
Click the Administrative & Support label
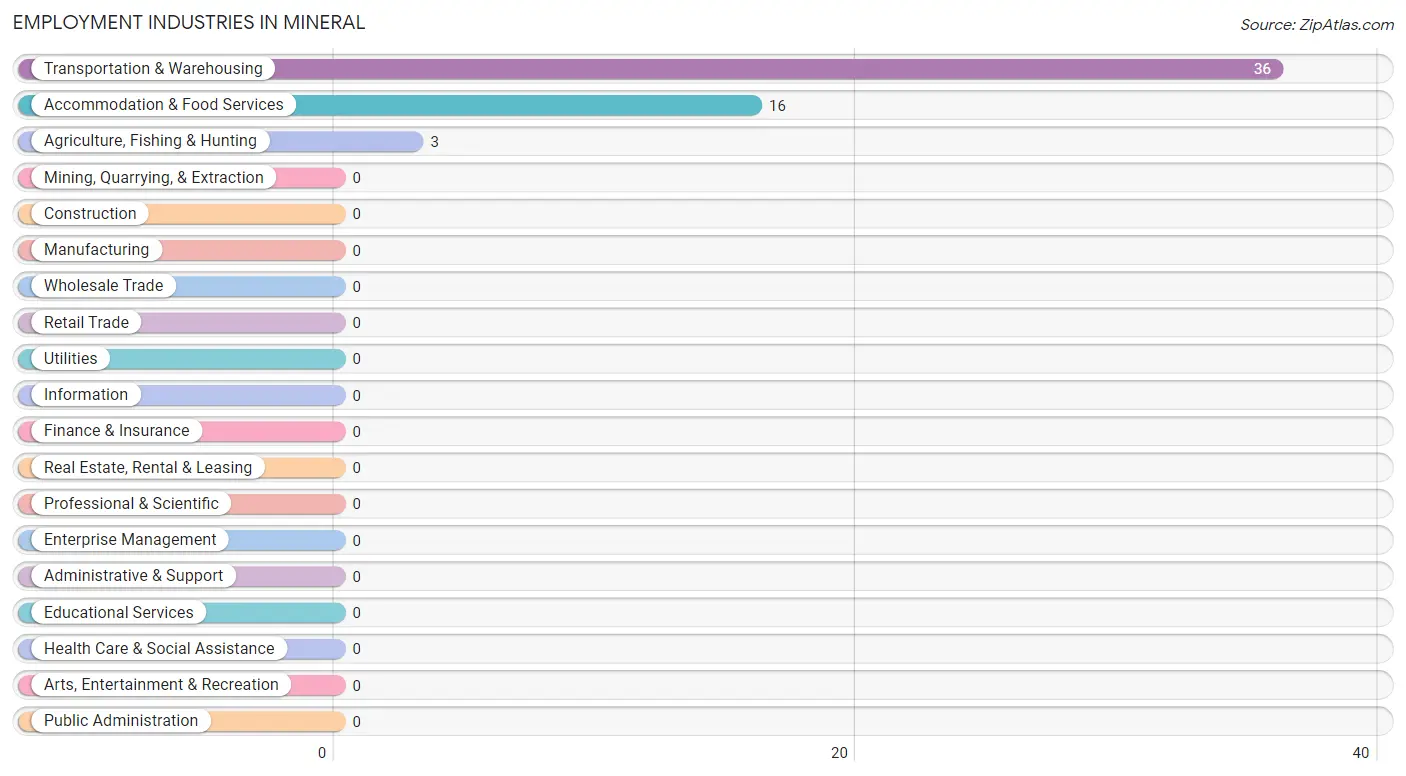134,576
